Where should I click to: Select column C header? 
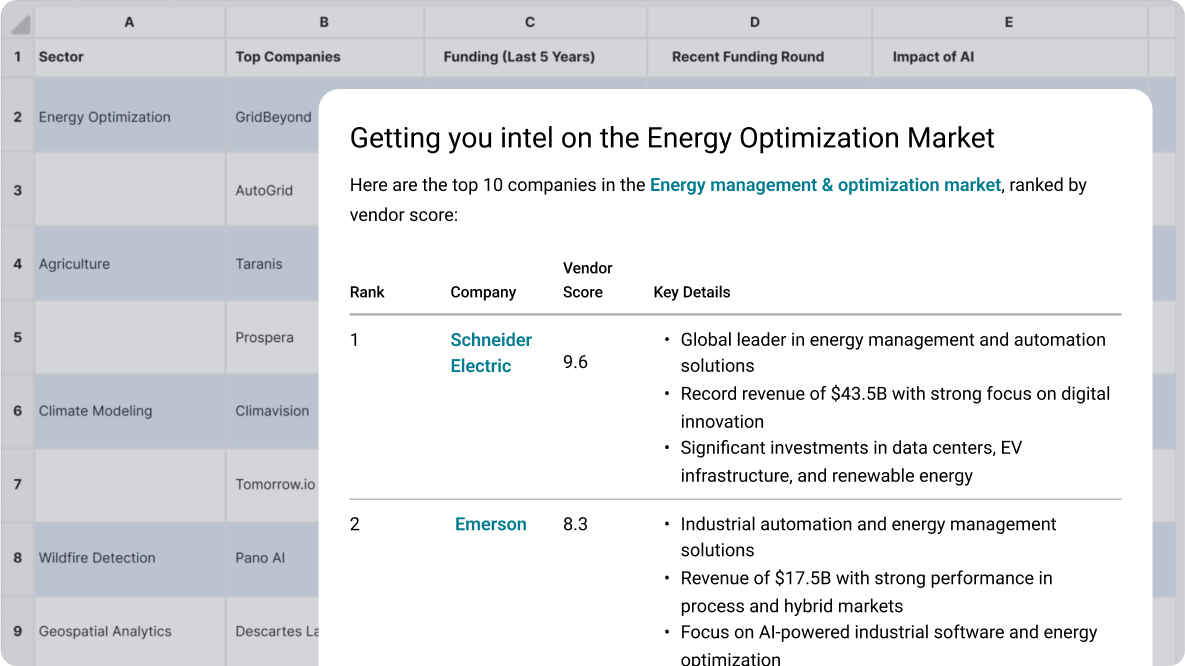pos(530,22)
